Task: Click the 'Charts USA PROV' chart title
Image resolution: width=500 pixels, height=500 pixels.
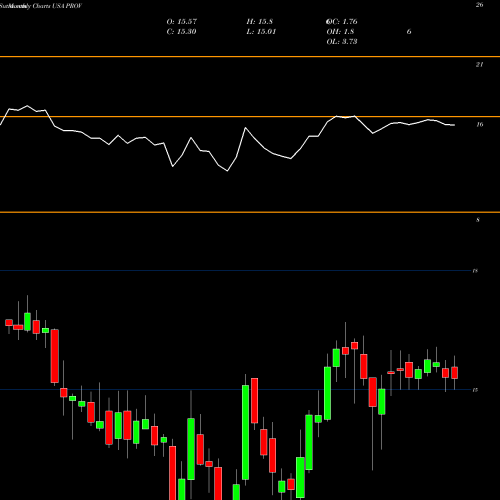Action: pyautogui.click(x=57, y=6)
